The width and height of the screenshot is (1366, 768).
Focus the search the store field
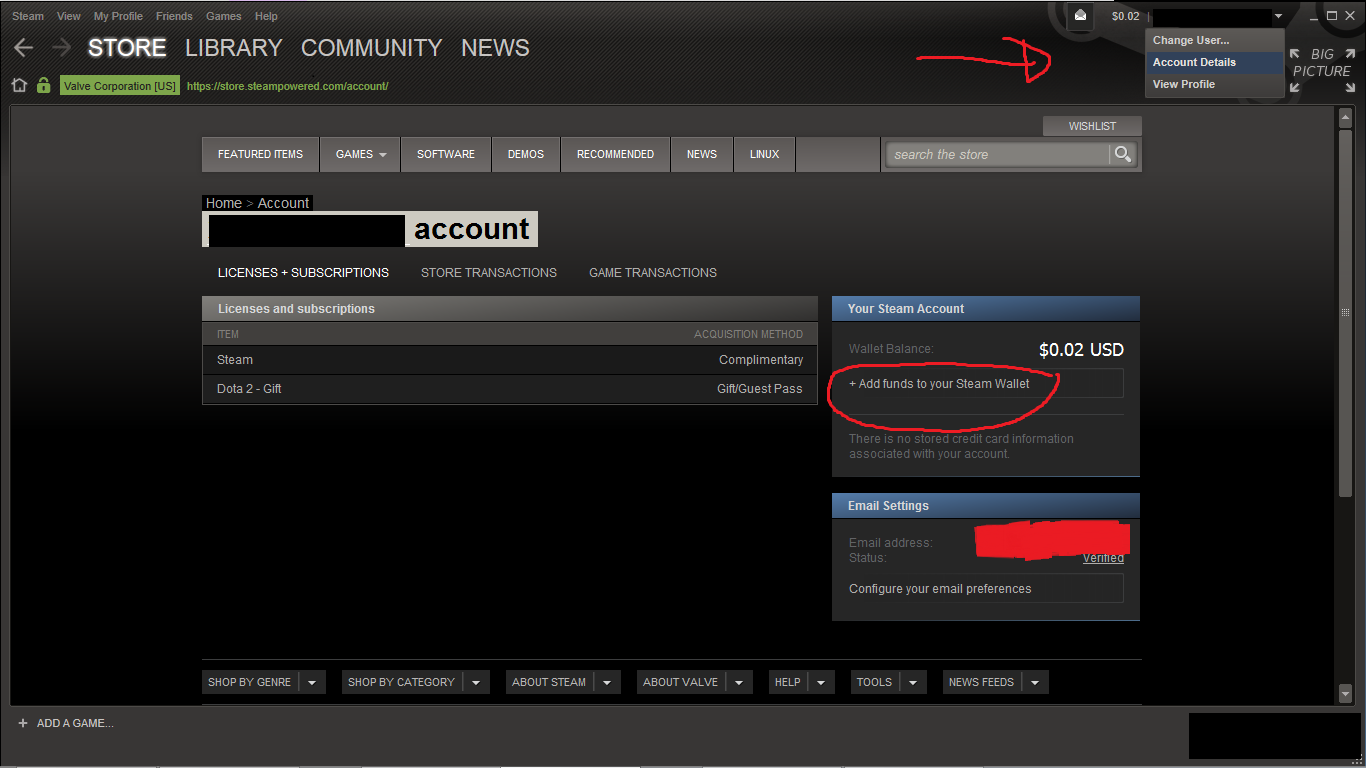click(x=998, y=154)
